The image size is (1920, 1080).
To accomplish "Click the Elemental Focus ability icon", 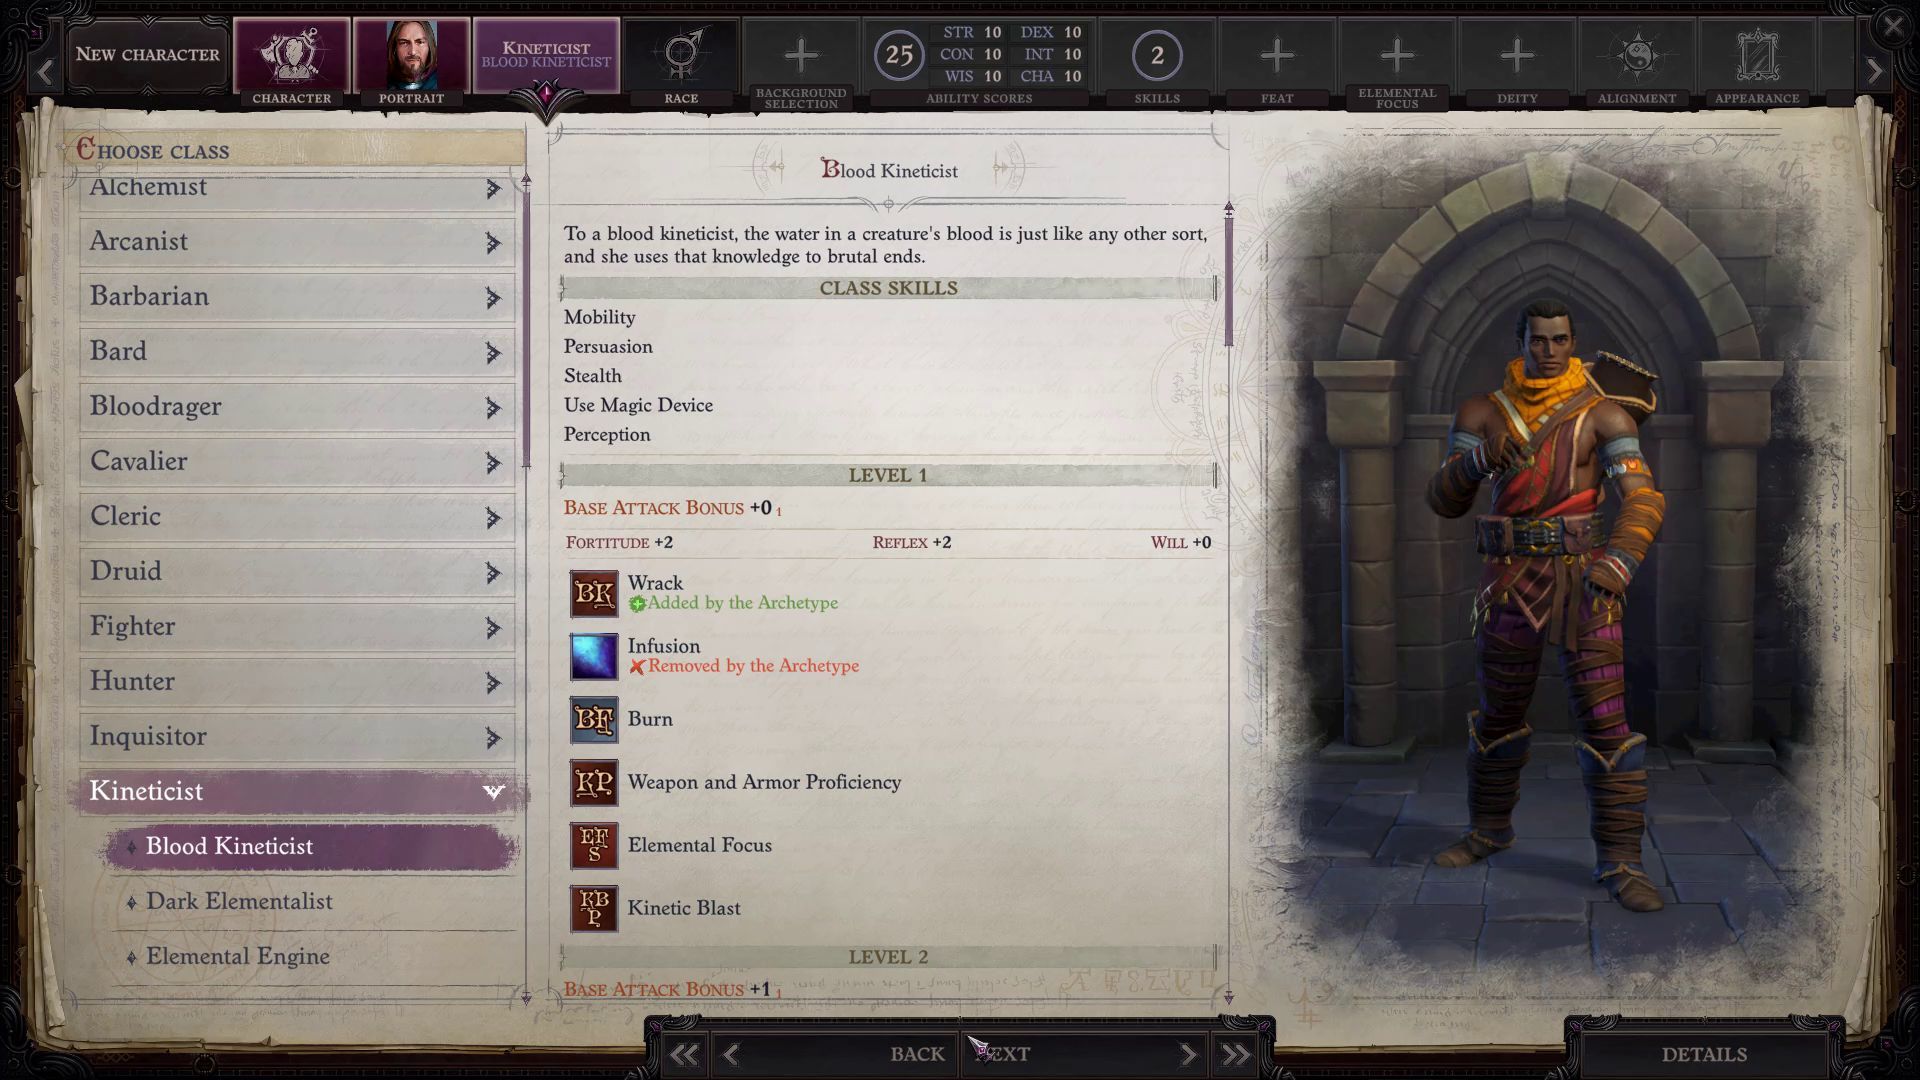I will click(594, 846).
